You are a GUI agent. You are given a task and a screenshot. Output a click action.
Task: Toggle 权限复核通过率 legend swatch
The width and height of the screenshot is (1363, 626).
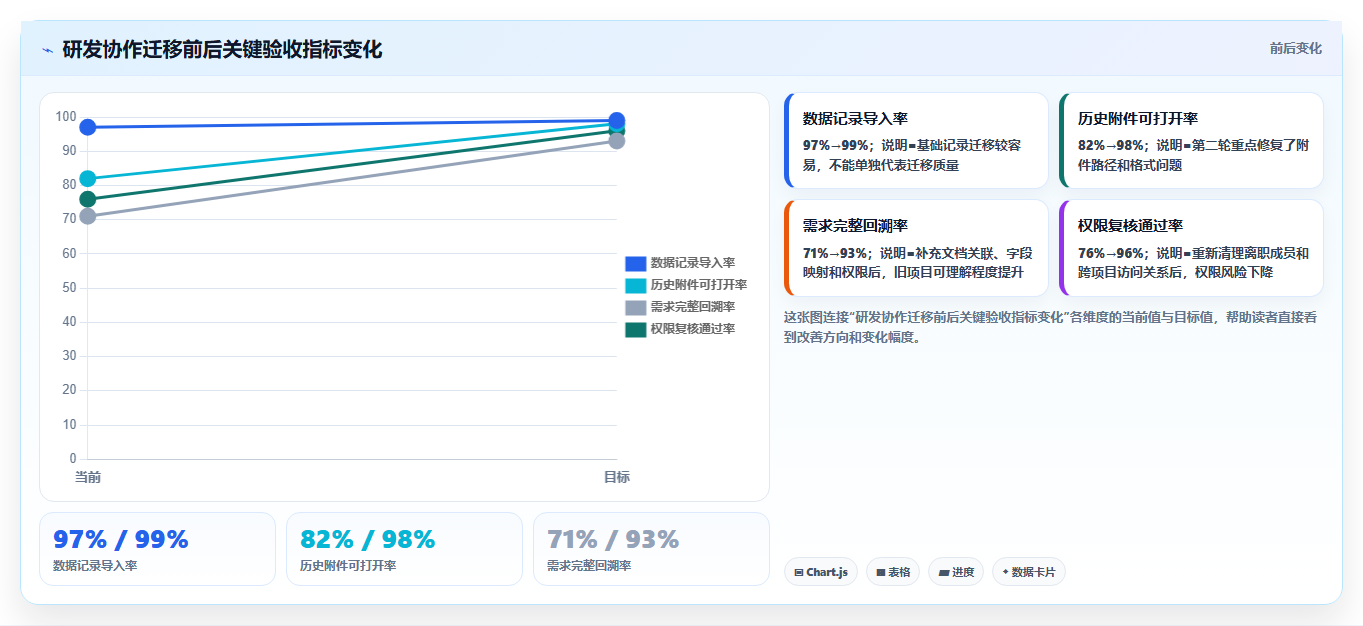pyautogui.click(x=635, y=329)
